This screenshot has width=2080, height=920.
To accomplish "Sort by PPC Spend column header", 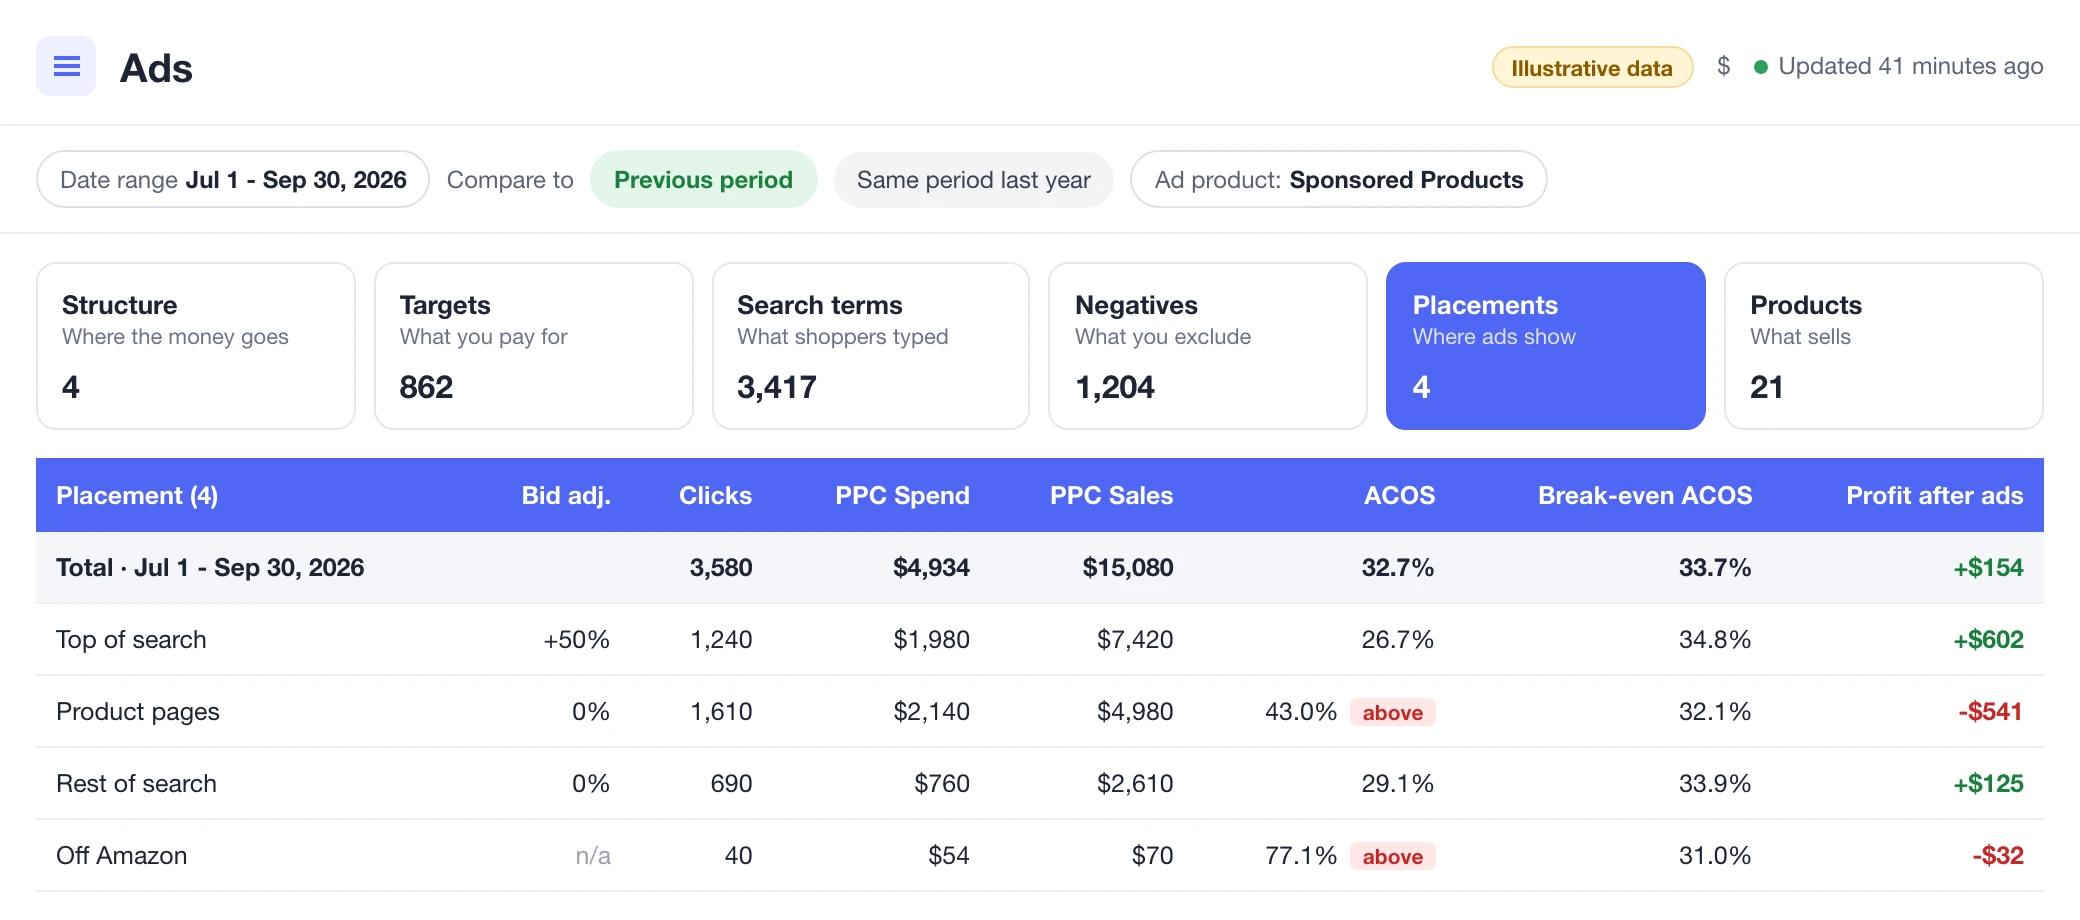I will click(902, 495).
